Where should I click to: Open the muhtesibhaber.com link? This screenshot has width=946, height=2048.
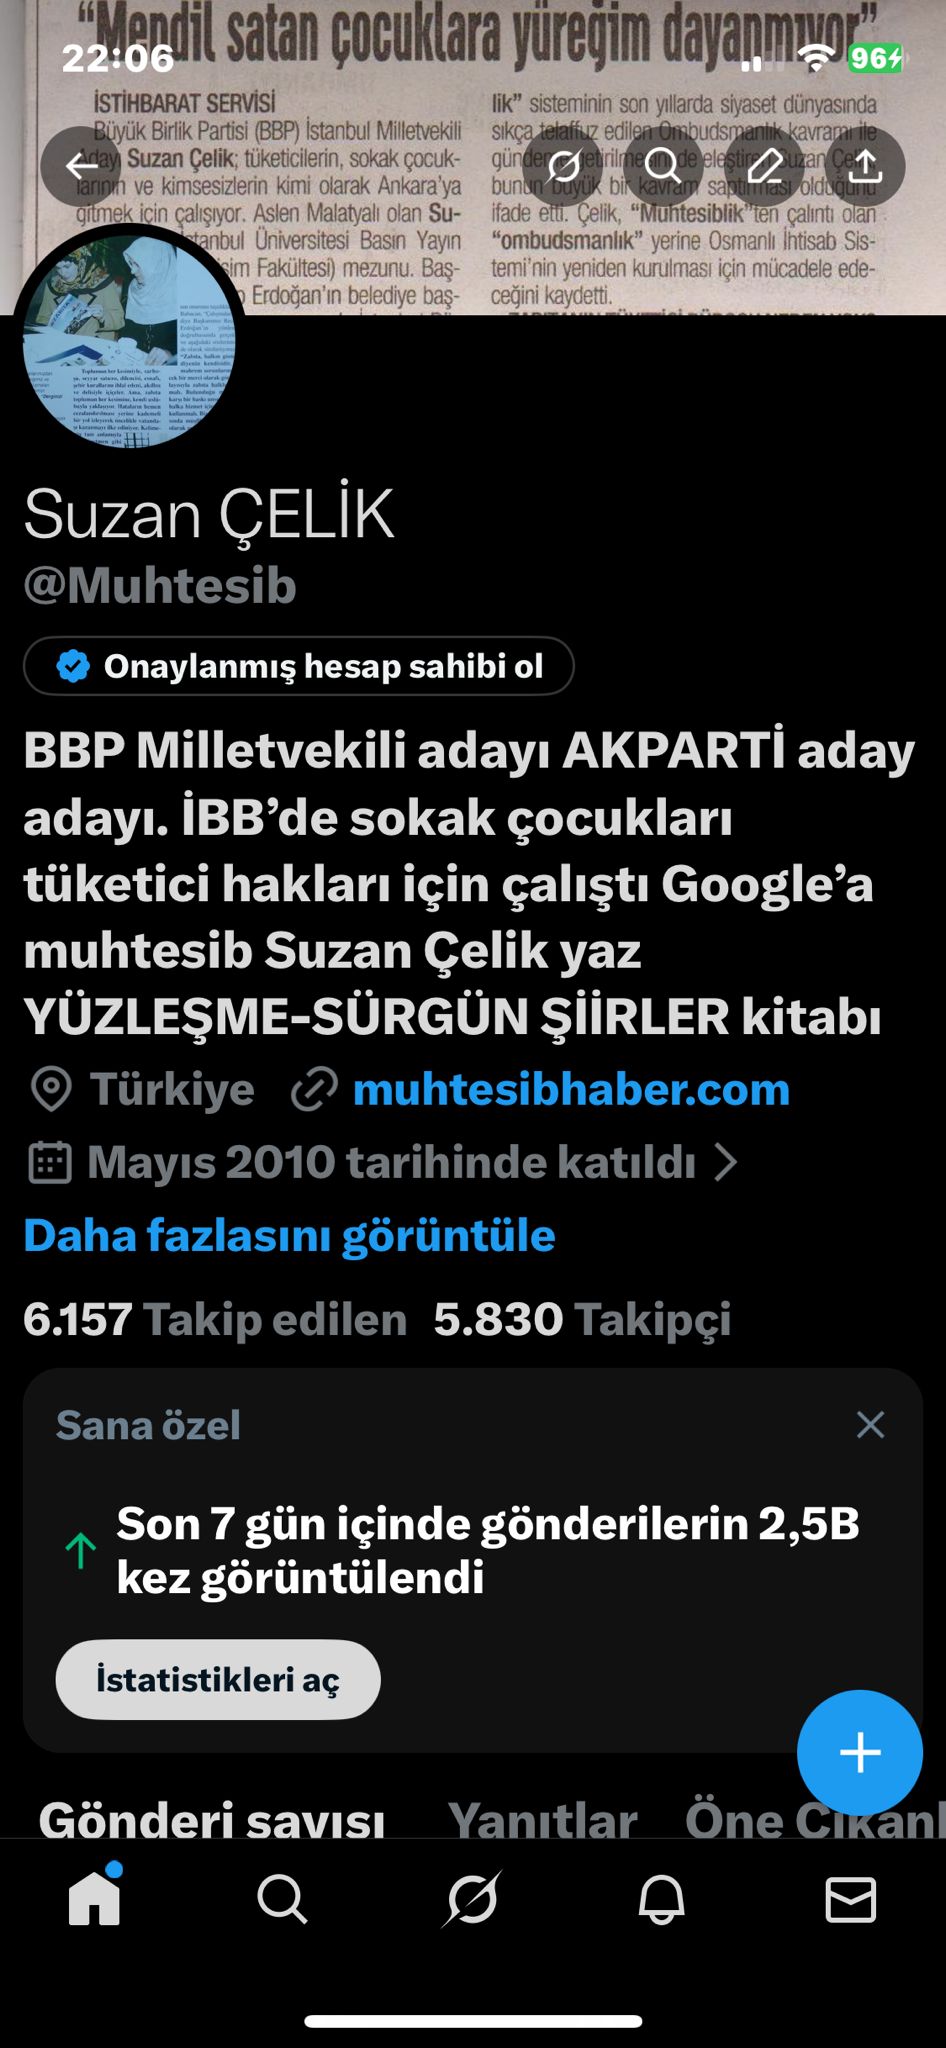click(570, 1089)
